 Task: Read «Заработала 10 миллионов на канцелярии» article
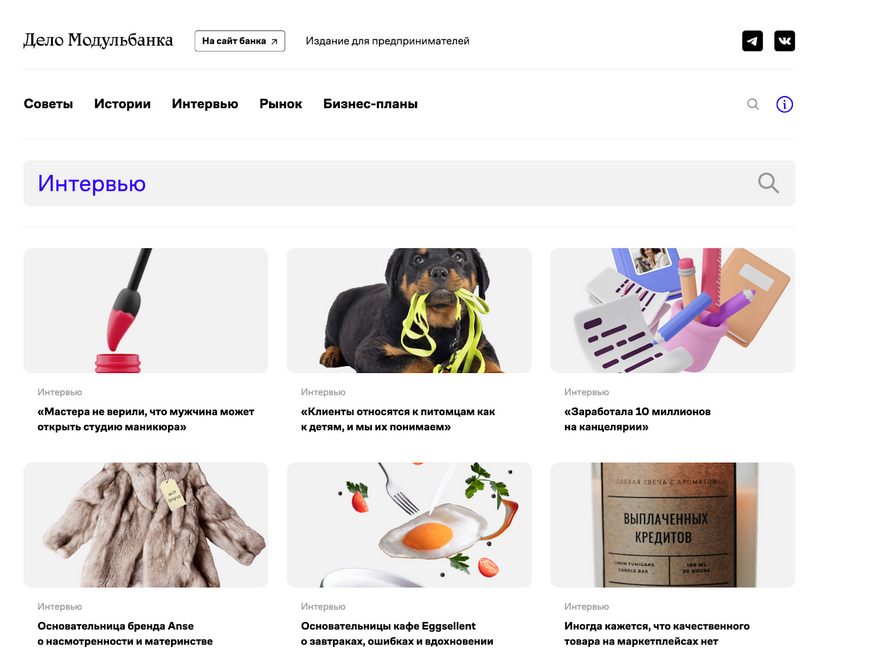click(637, 419)
